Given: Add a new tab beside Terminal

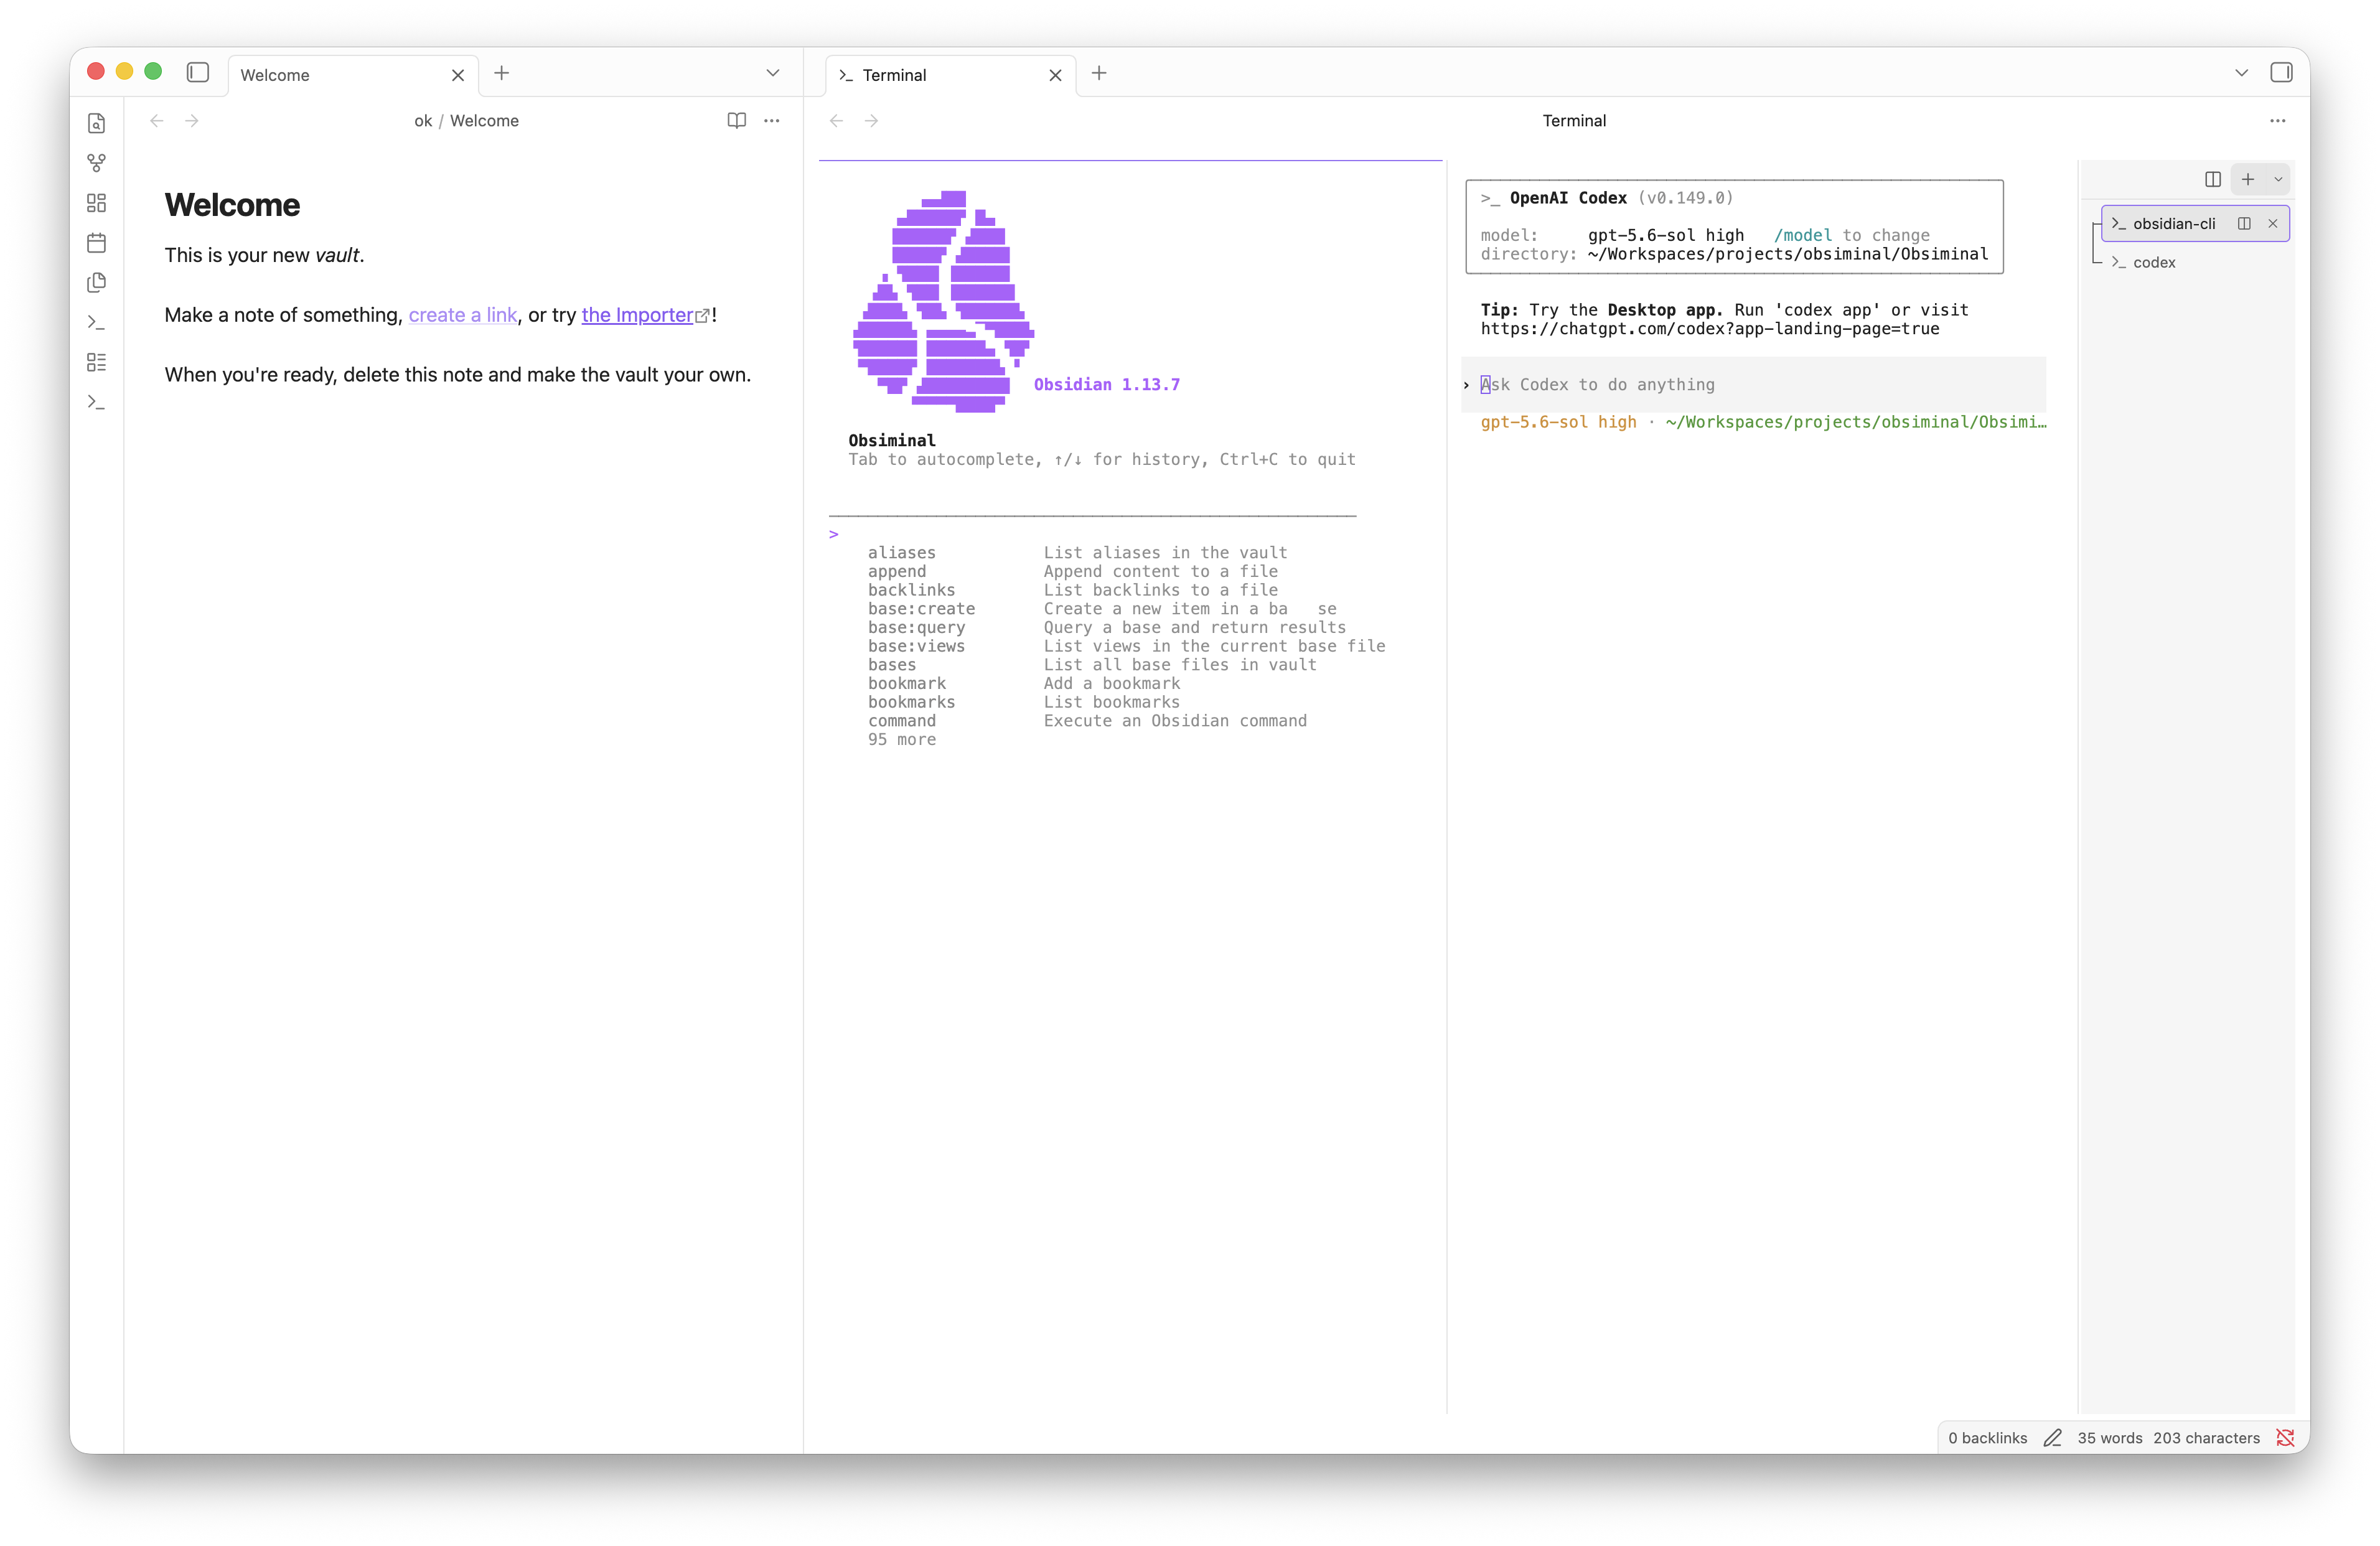Looking at the screenshot, I should point(1099,73).
